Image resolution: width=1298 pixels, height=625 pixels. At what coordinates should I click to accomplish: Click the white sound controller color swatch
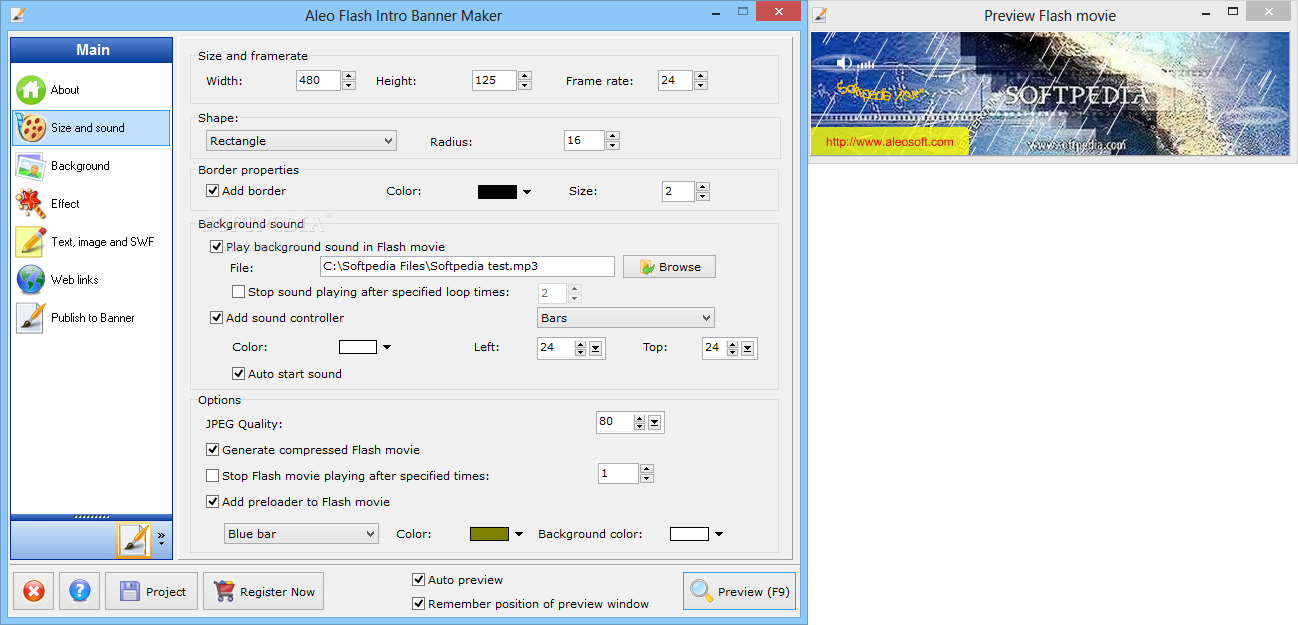pyautogui.click(x=358, y=347)
